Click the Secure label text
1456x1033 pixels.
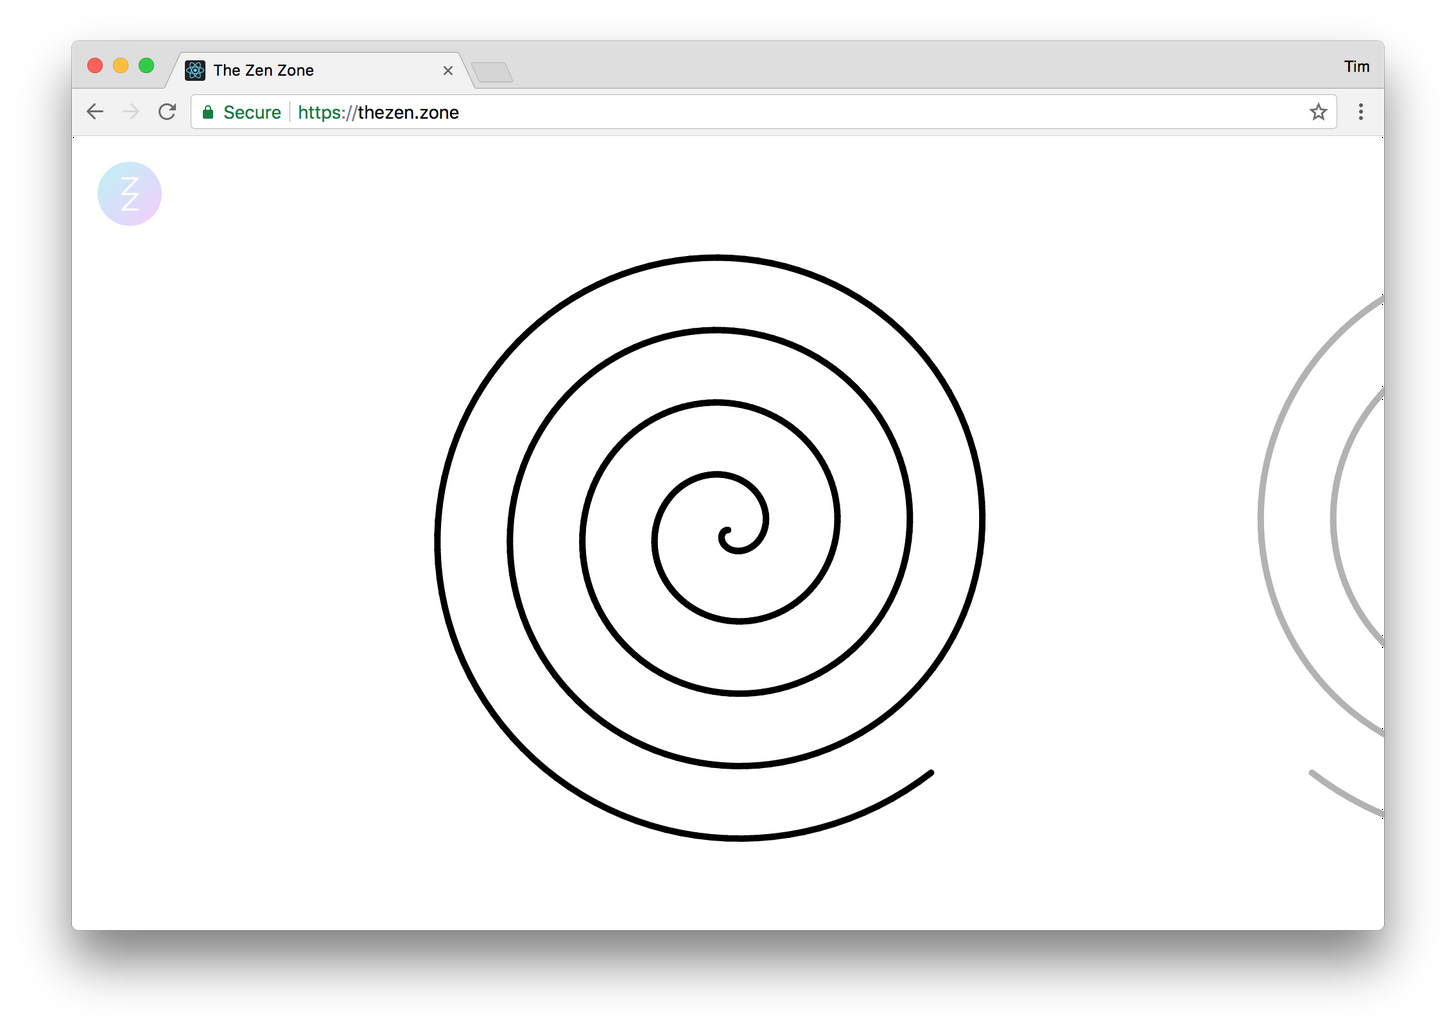click(x=252, y=112)
